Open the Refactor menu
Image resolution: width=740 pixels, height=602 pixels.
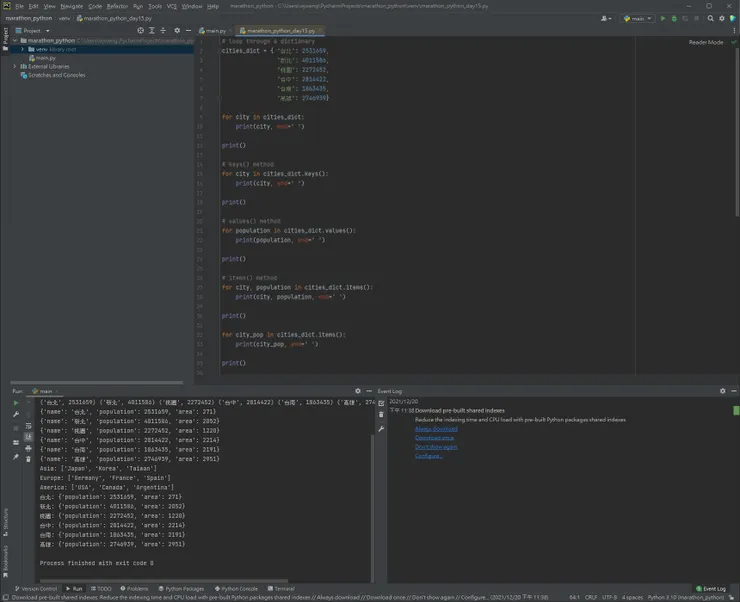[117, 6]
